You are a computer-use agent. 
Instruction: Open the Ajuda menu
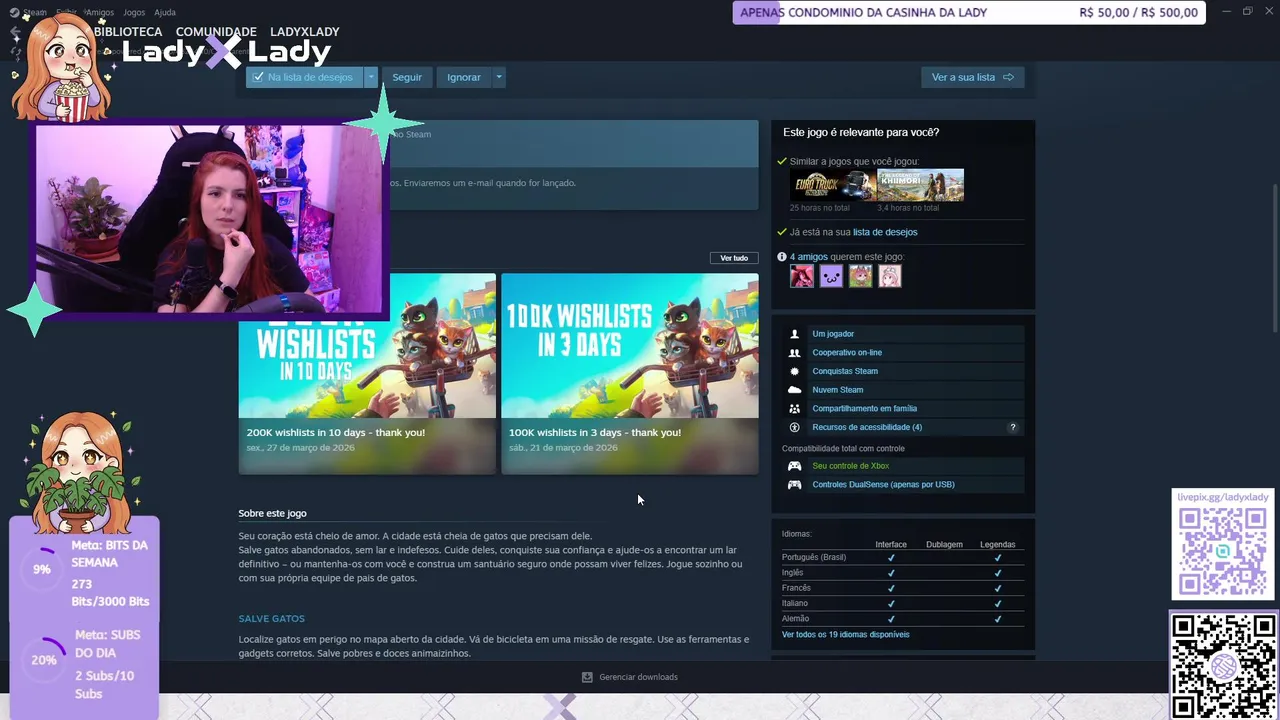point(165,13)
